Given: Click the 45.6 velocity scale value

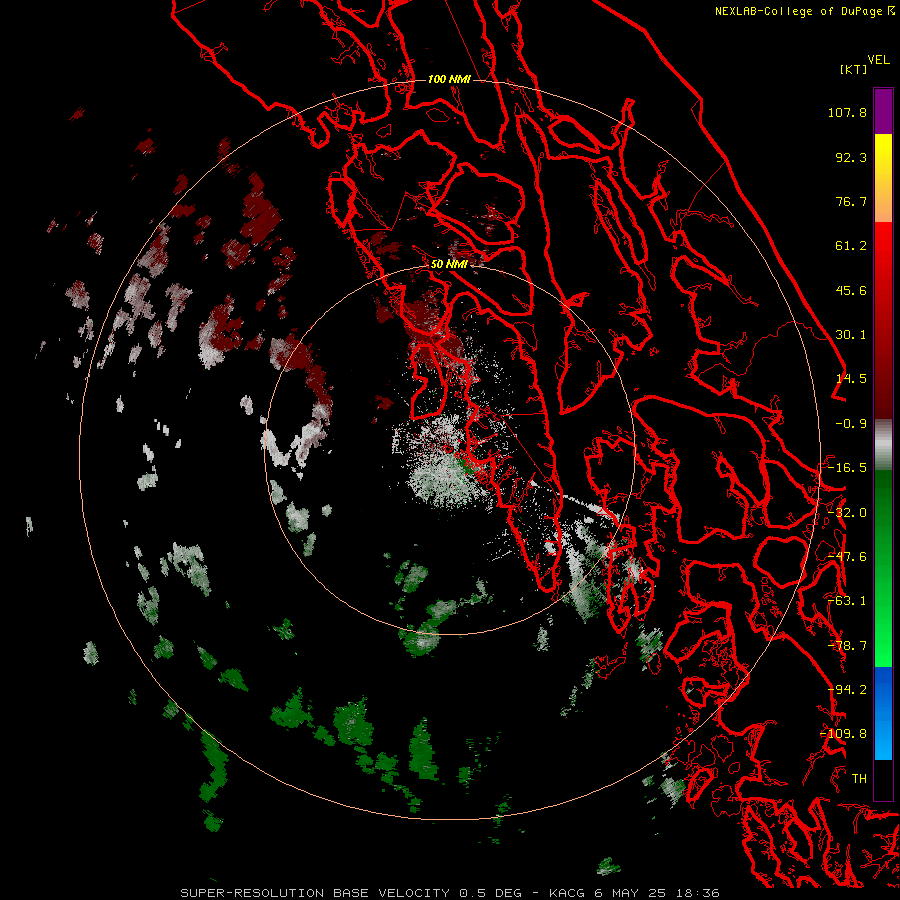Looking at the screenshot, I should coord(851,290).
